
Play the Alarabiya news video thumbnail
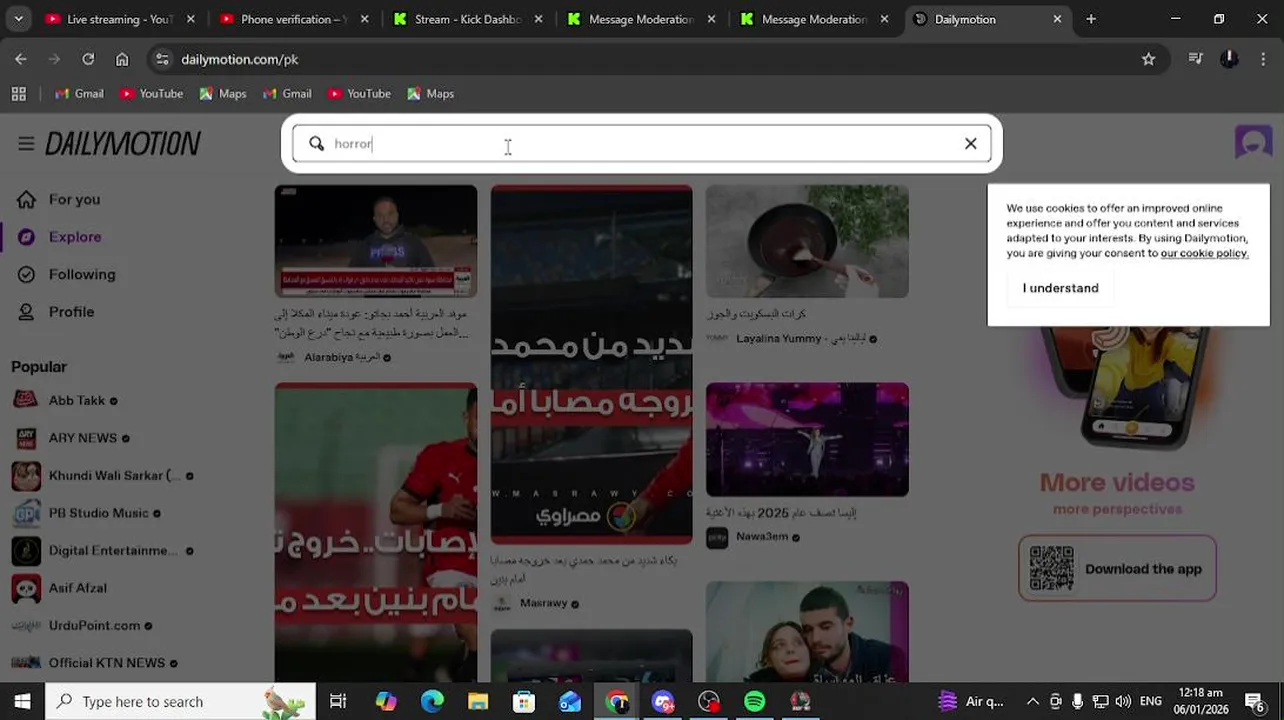pyautogui.click(x=376, y=241)
